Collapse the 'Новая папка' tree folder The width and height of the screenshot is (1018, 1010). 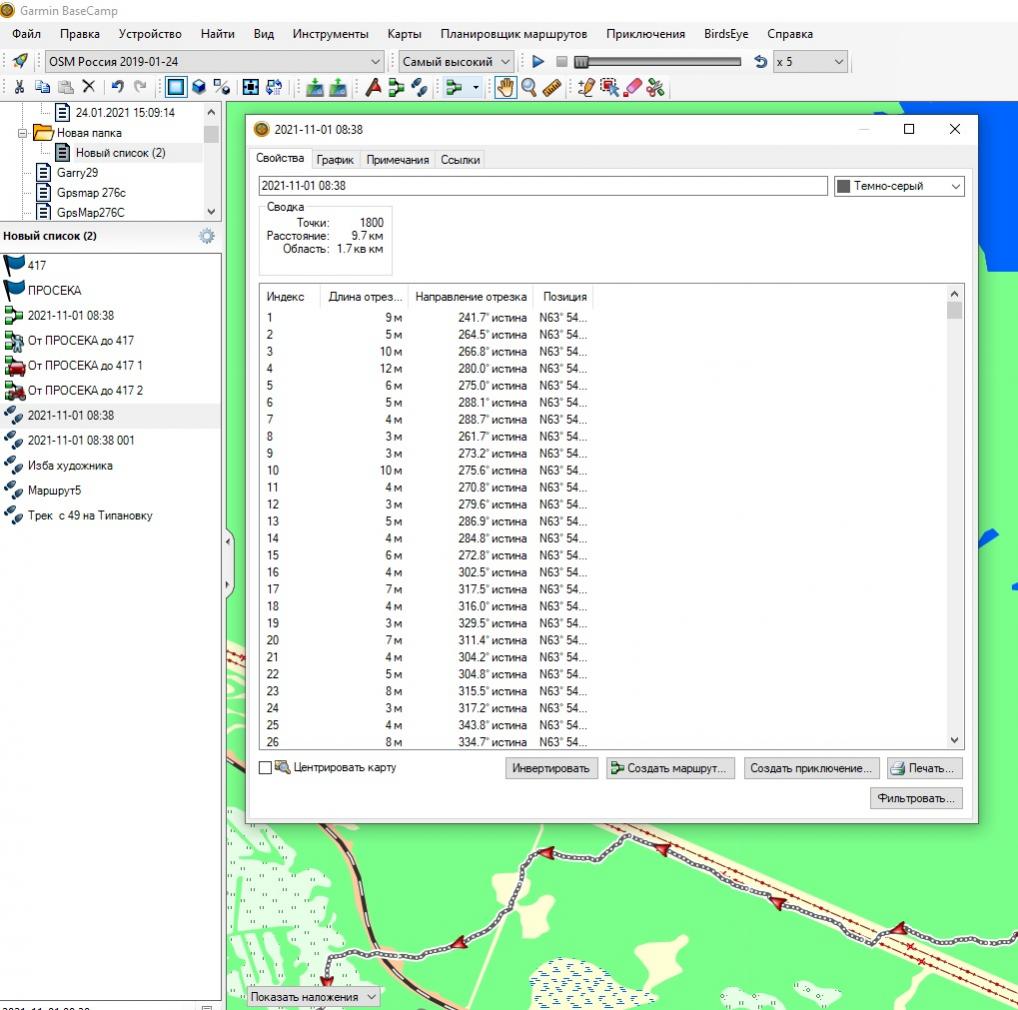coord(24,132)
